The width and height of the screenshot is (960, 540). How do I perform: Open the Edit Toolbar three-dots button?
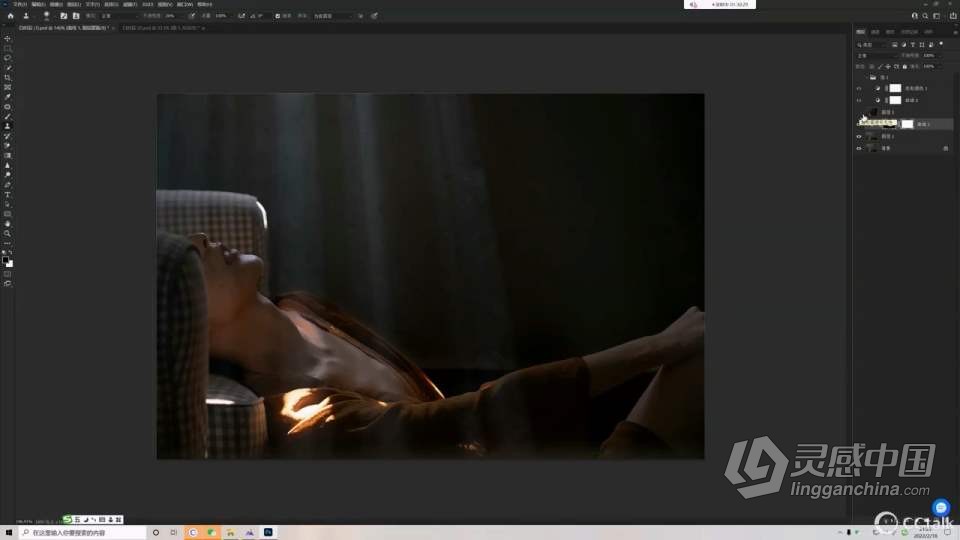(x=7, y=243)
